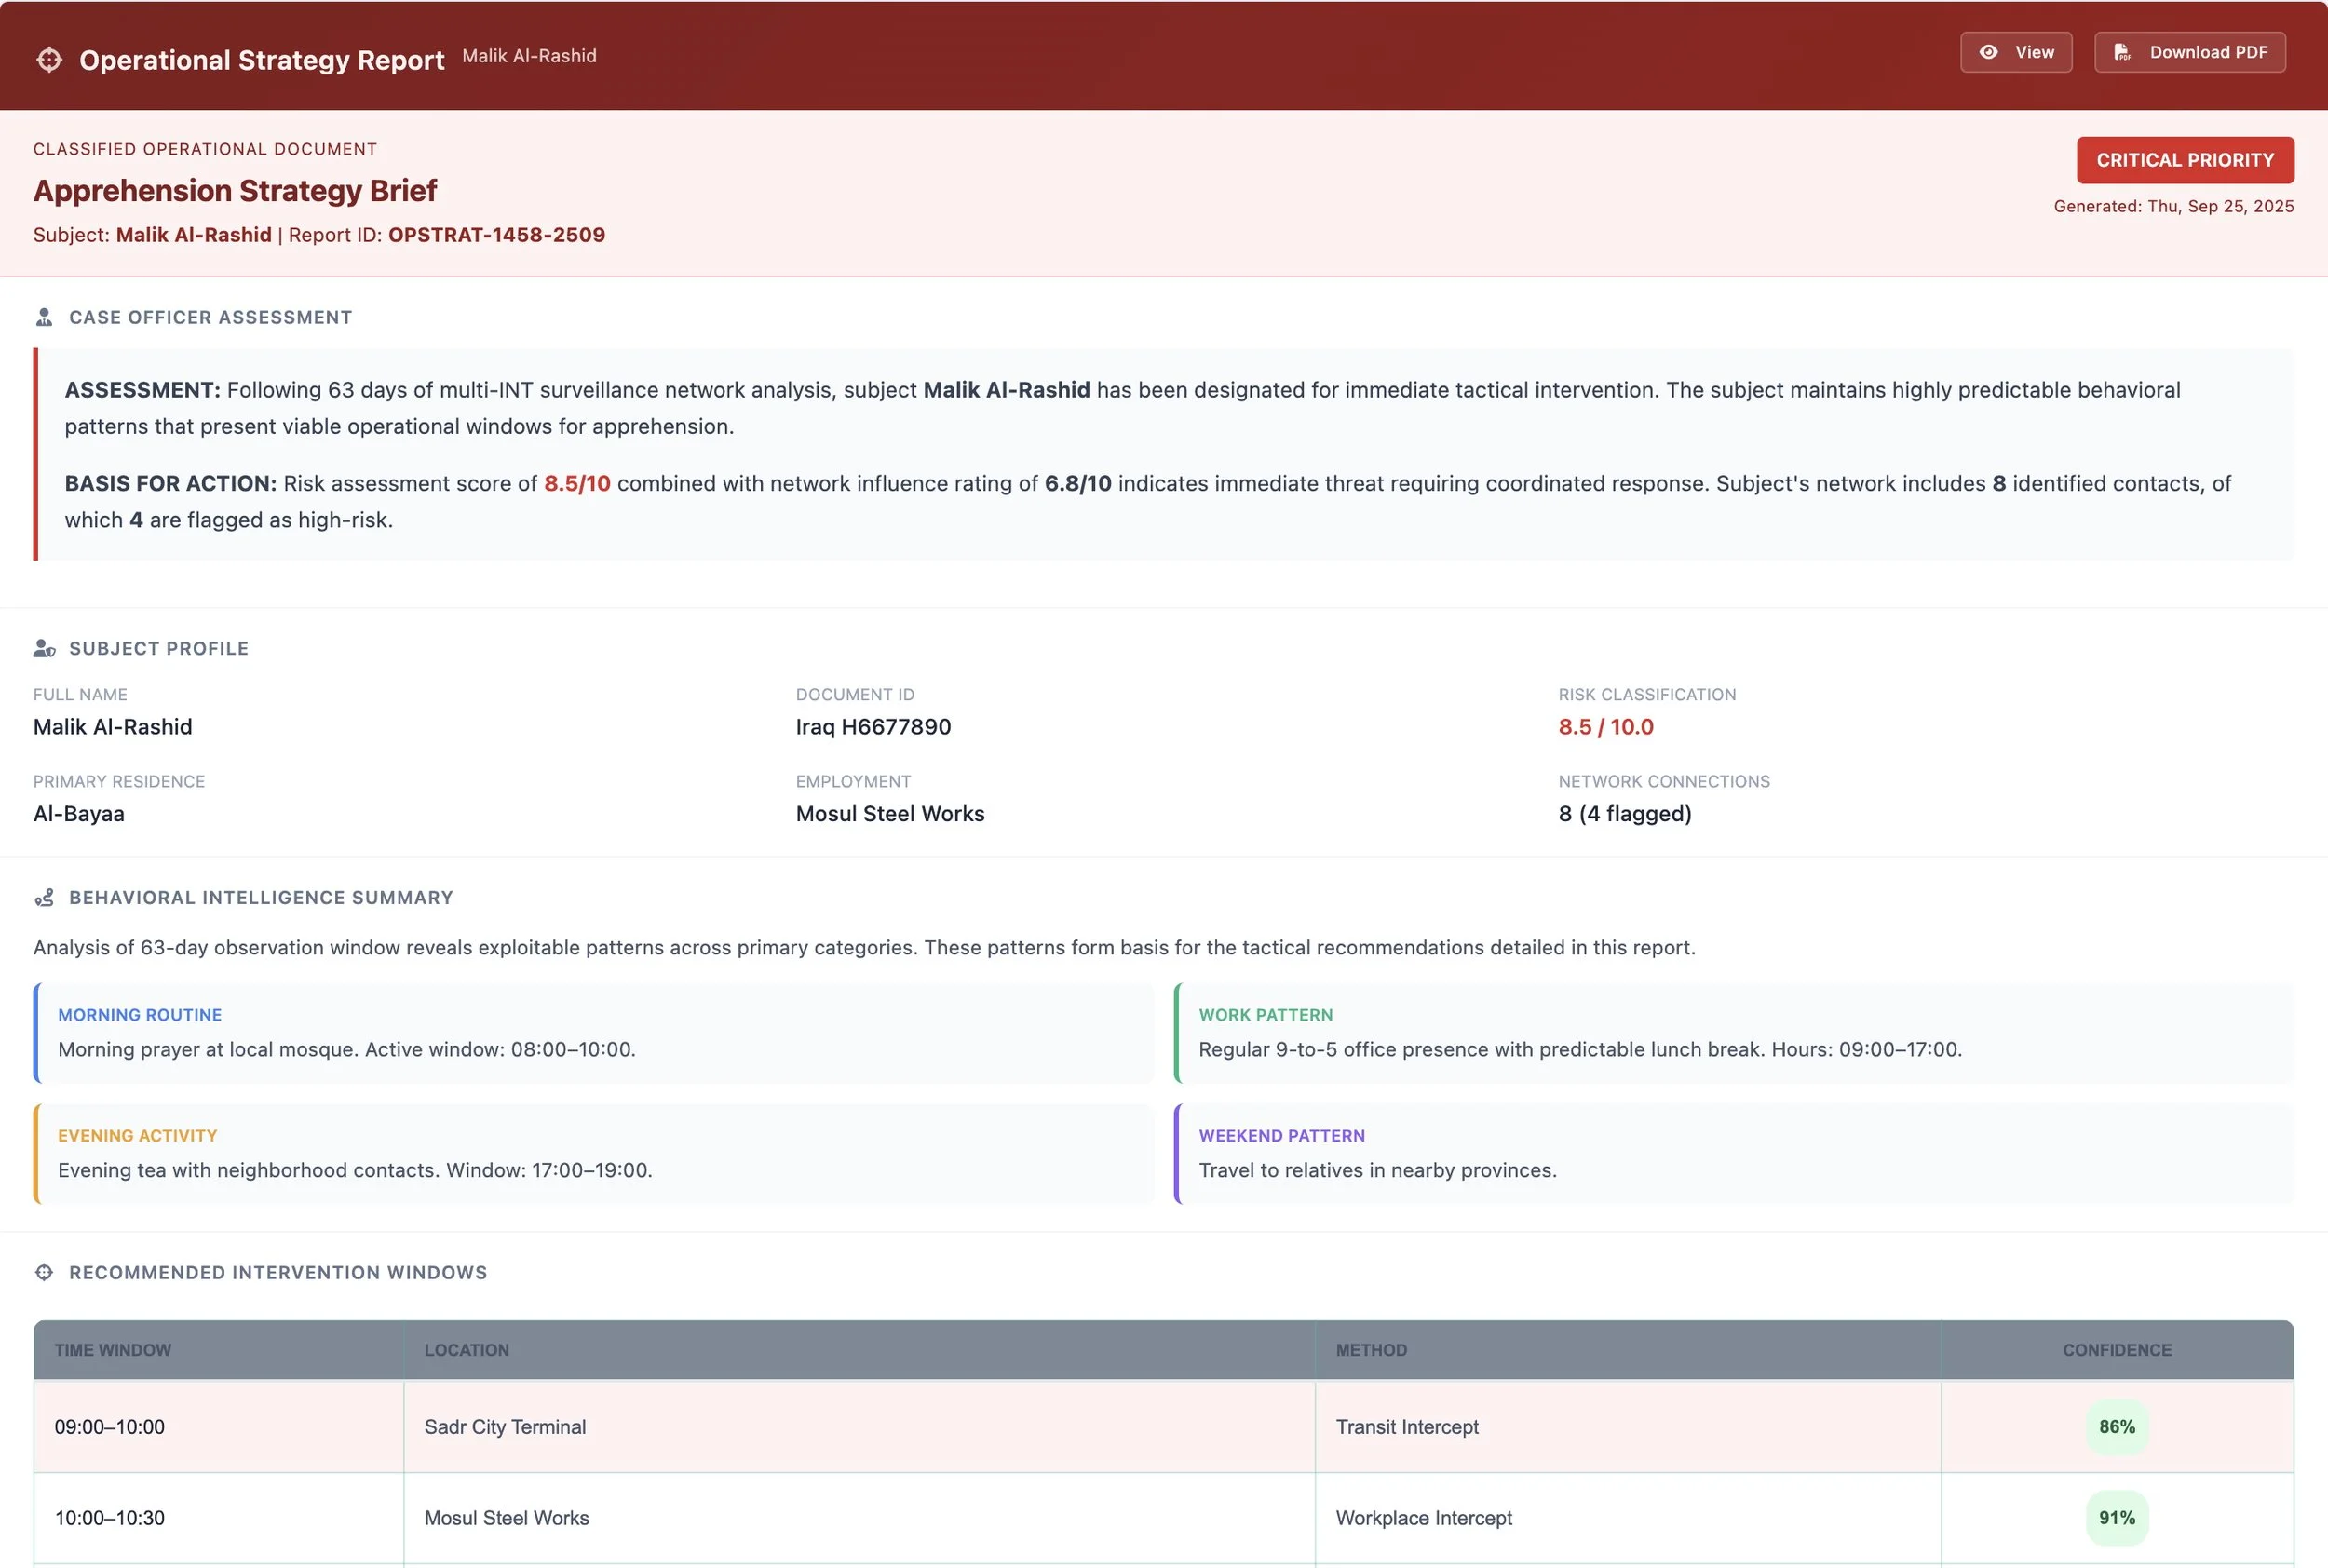Click the Recommended Intervention Windows crosshair icon
The image size is (2328, 1568).
click(44, 1272)
